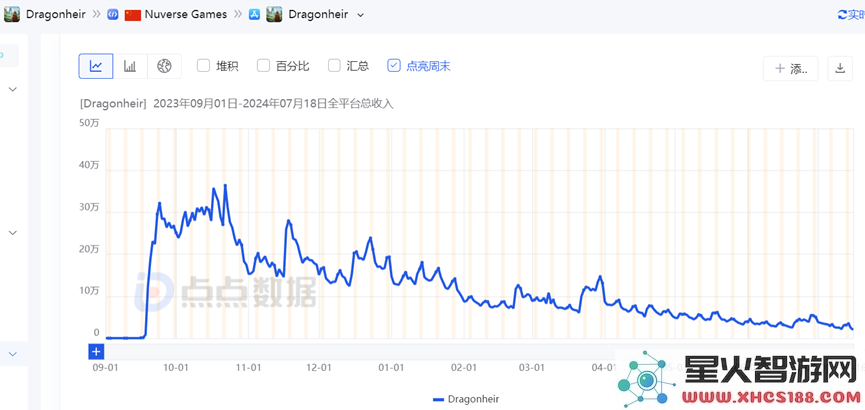Switch to line chart view
The height and width of the screenshot is (410, 865).
point(96,66)
